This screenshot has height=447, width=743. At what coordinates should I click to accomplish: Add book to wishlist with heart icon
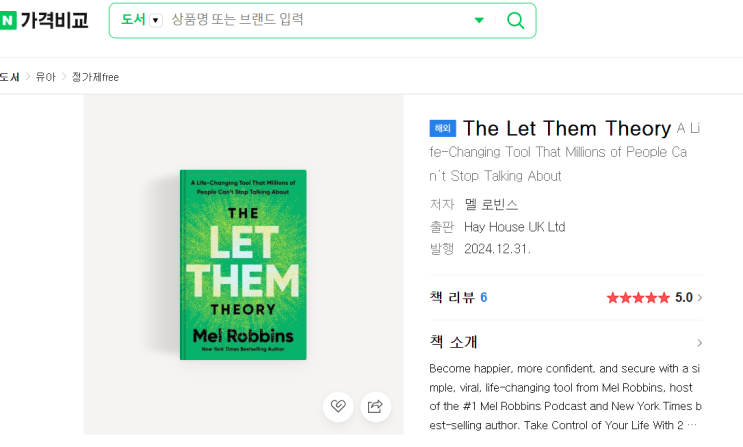coord(338,406)
